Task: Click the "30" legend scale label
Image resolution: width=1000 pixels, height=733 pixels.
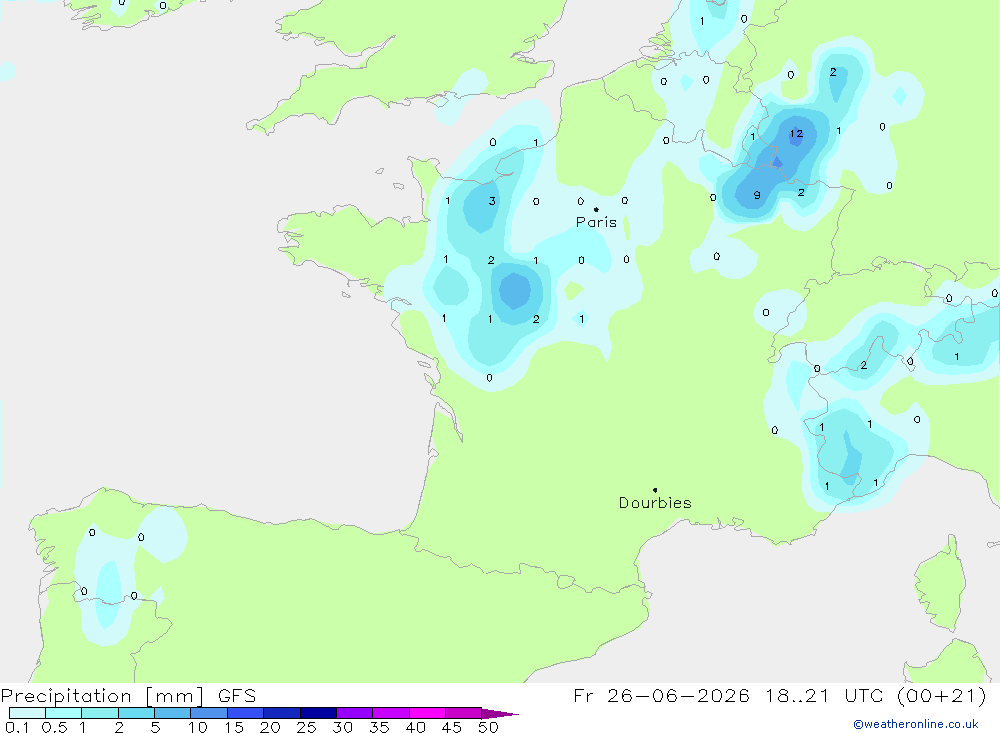Action: [x=342, y=727]
